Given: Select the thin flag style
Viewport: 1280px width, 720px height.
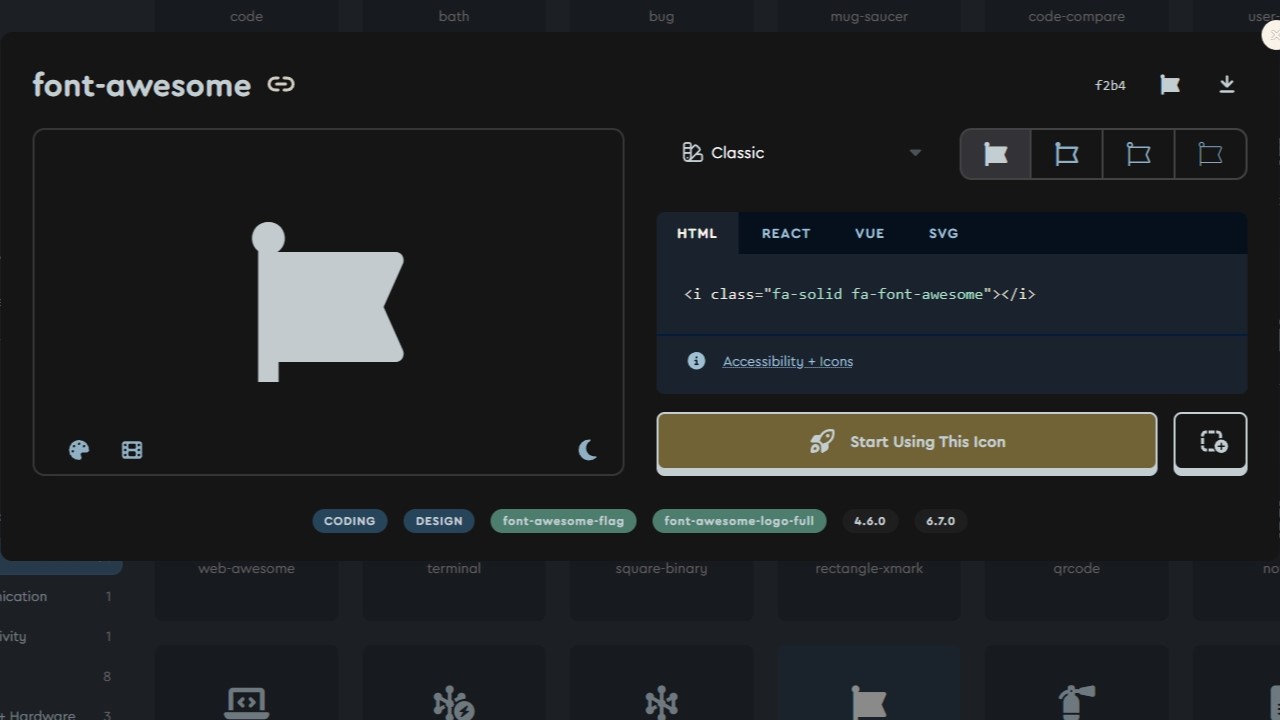Looking at the screenshot, I should (x=1210, y=154).
